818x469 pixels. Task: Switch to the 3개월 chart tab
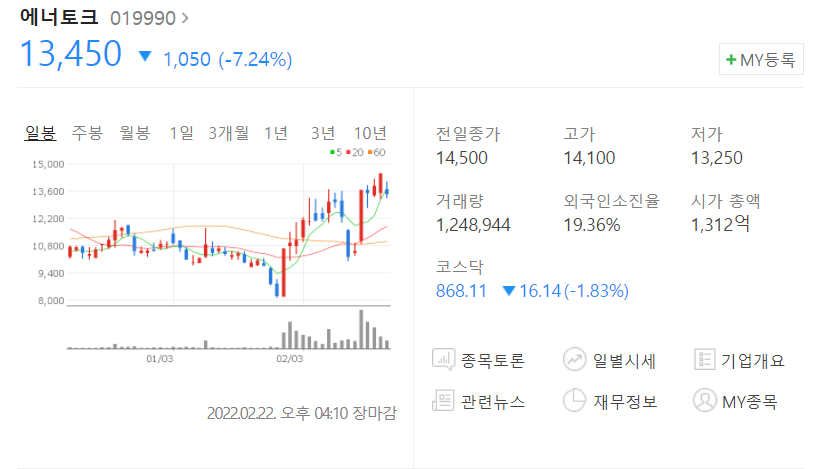[228, 133]
